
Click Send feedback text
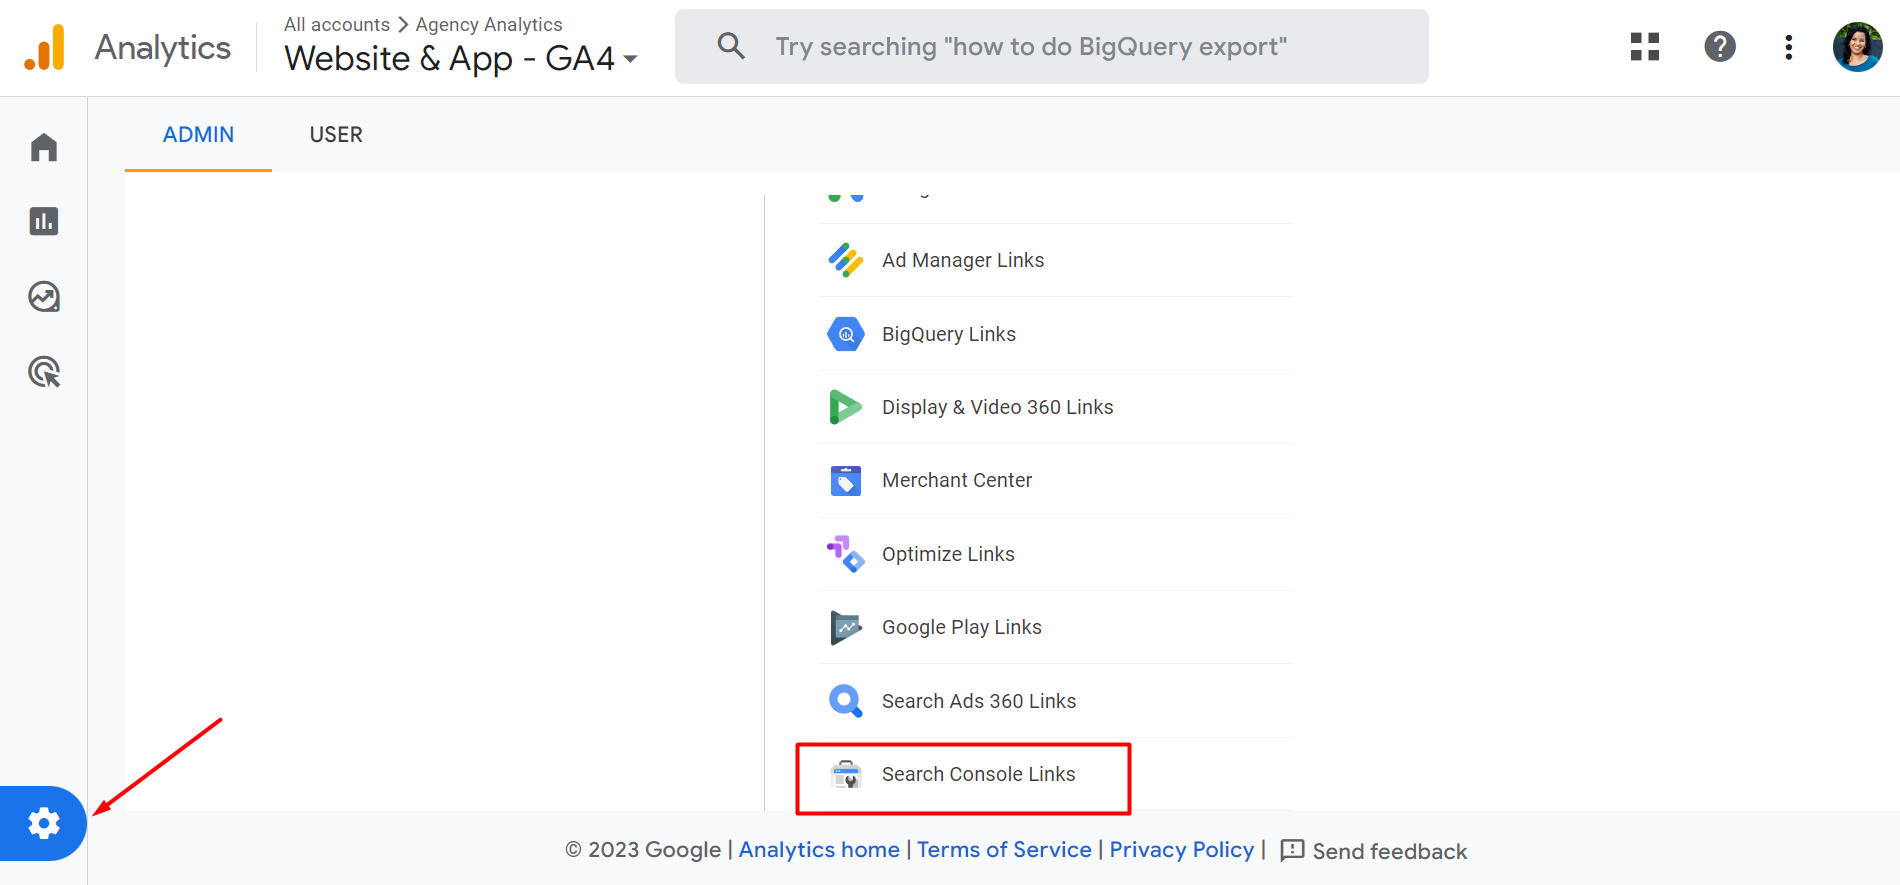pos(1390,851)
